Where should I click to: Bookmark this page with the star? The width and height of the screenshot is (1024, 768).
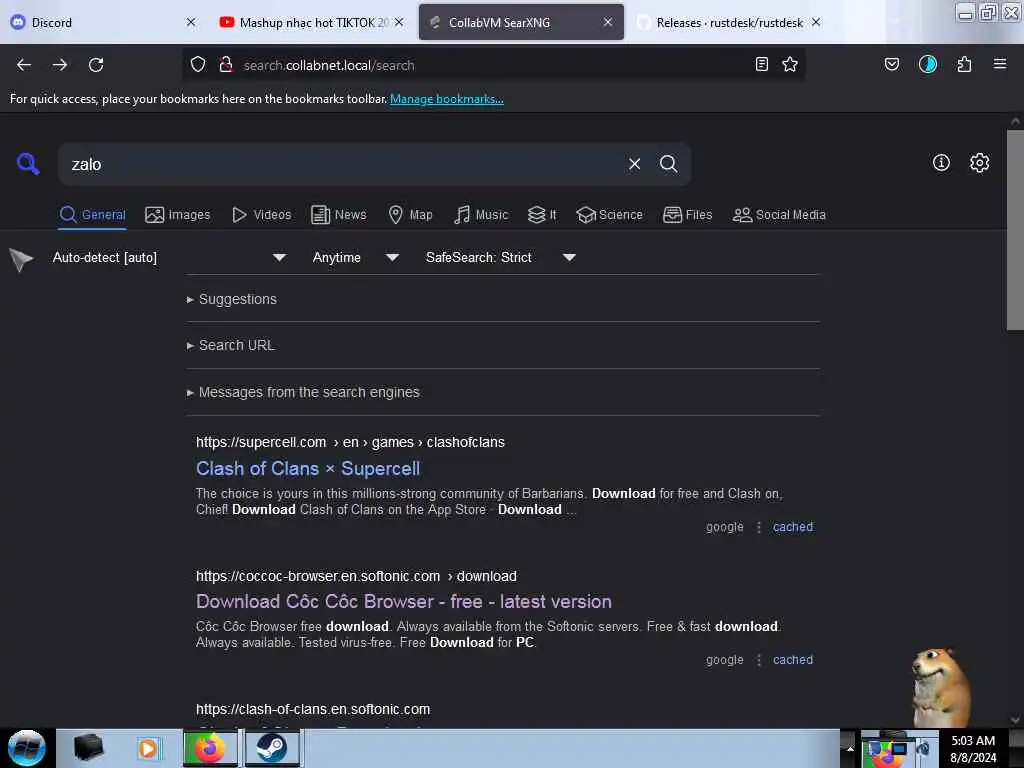point(790,64)
